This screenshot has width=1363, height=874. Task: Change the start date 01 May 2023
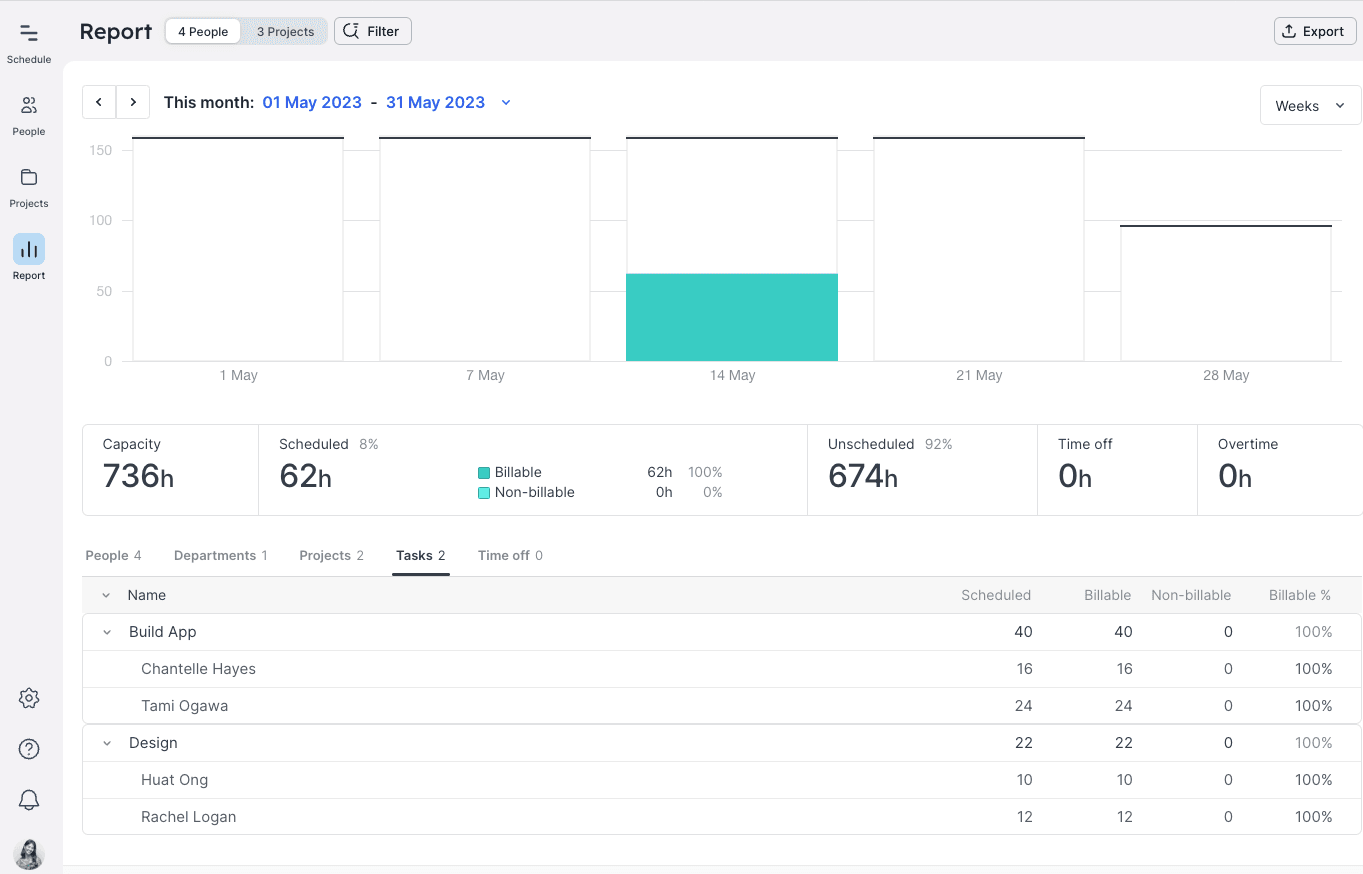point(312,102)
